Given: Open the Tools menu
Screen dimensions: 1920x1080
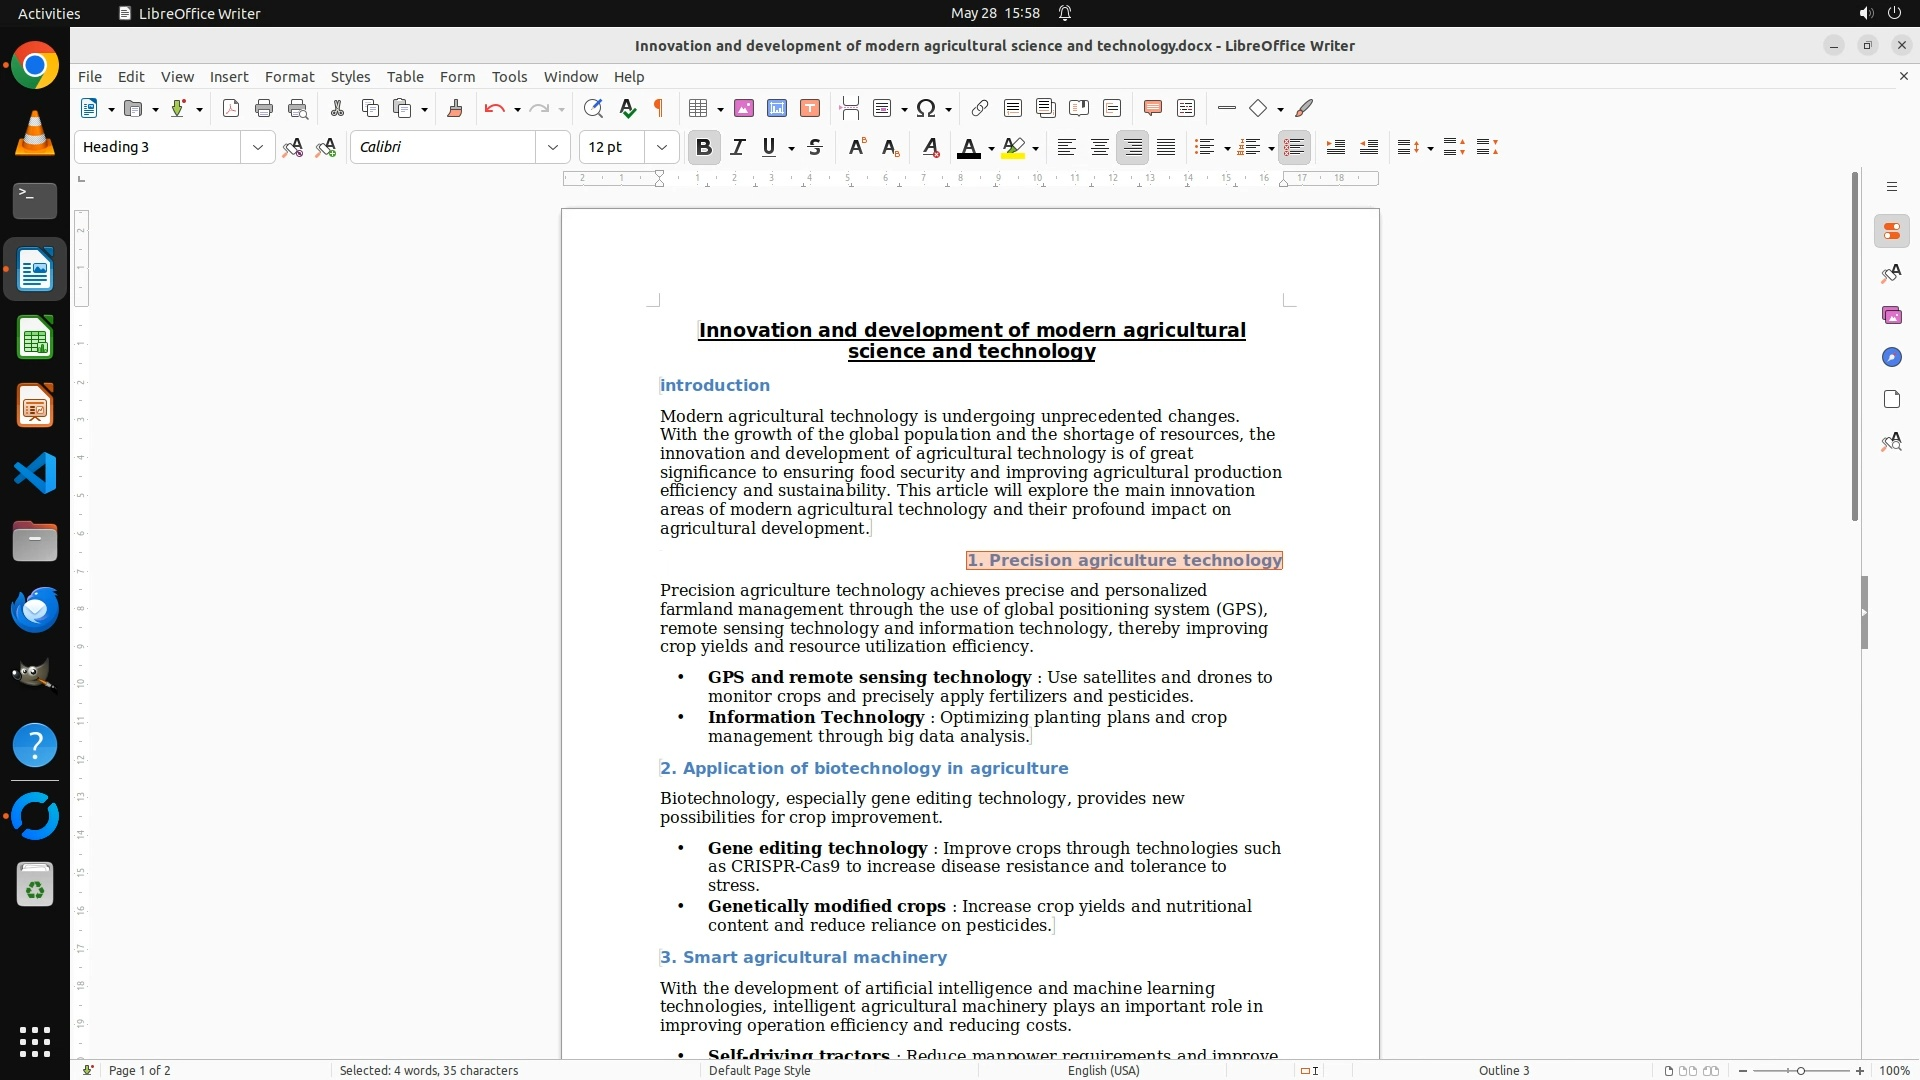Looking at the screenshot, I should (509, 76).
